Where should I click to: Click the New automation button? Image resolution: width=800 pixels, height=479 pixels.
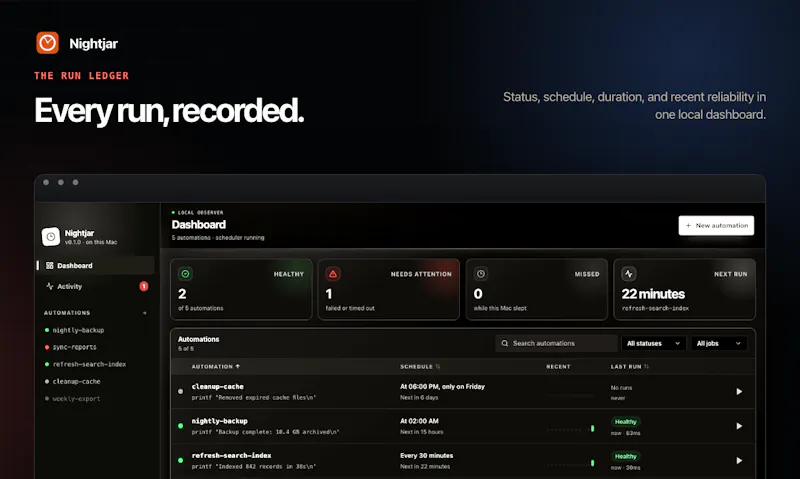(x=716, y=225)
